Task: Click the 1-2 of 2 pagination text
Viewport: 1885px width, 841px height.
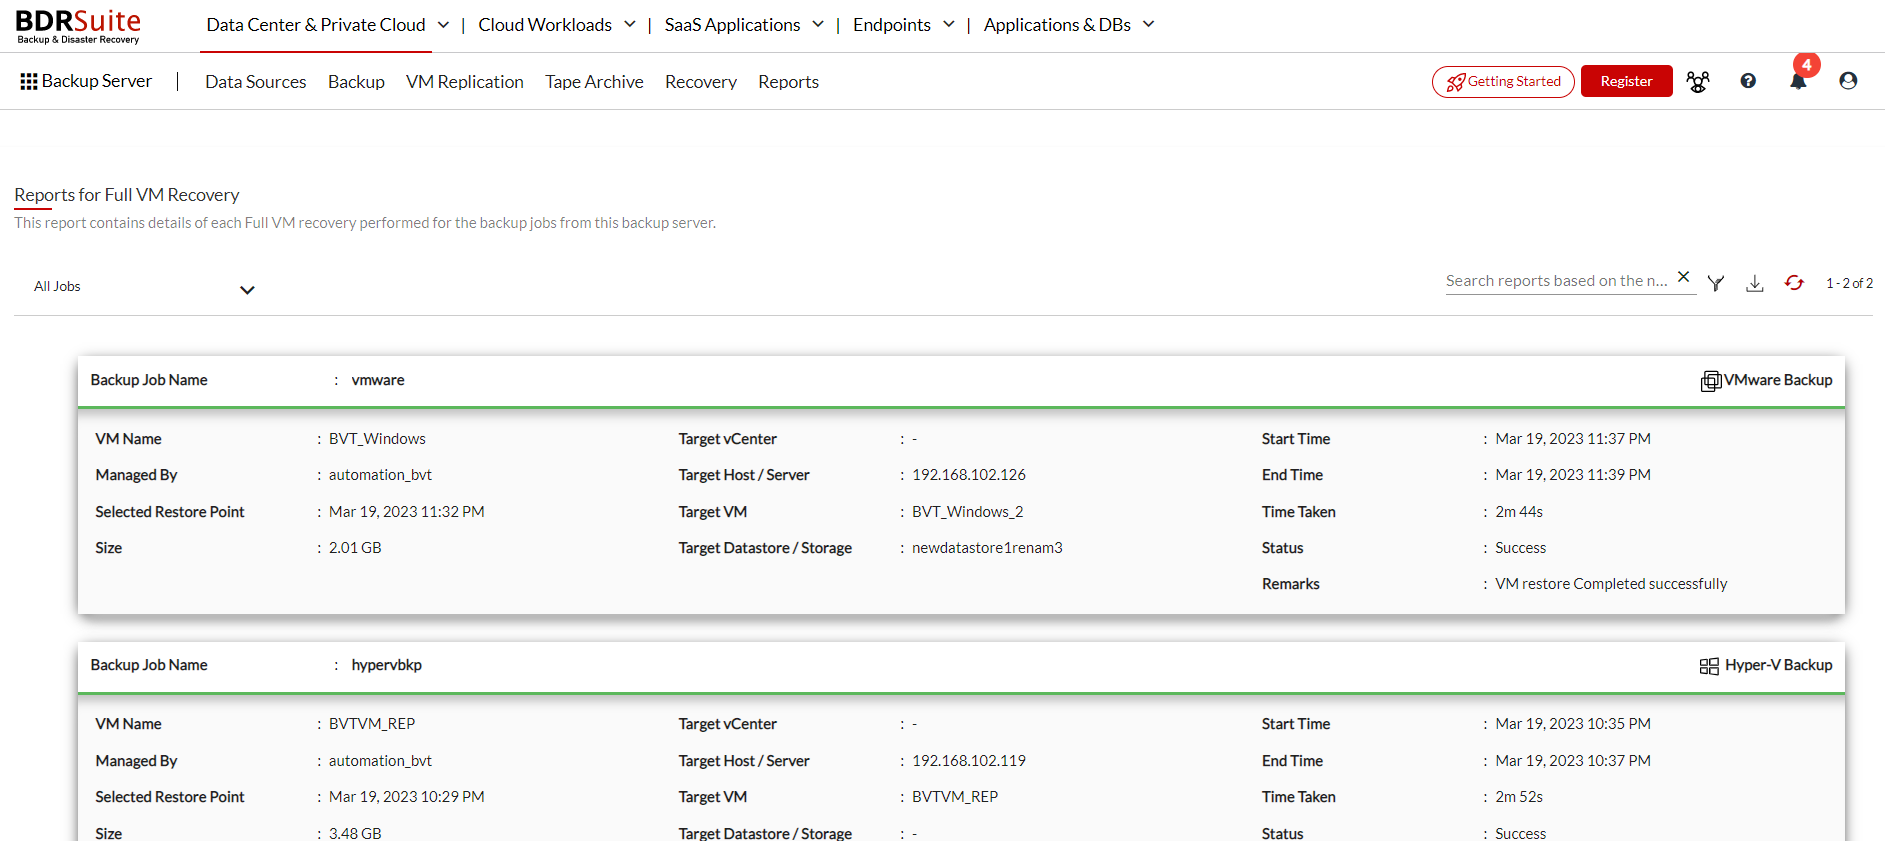Action: [1849, 284]
